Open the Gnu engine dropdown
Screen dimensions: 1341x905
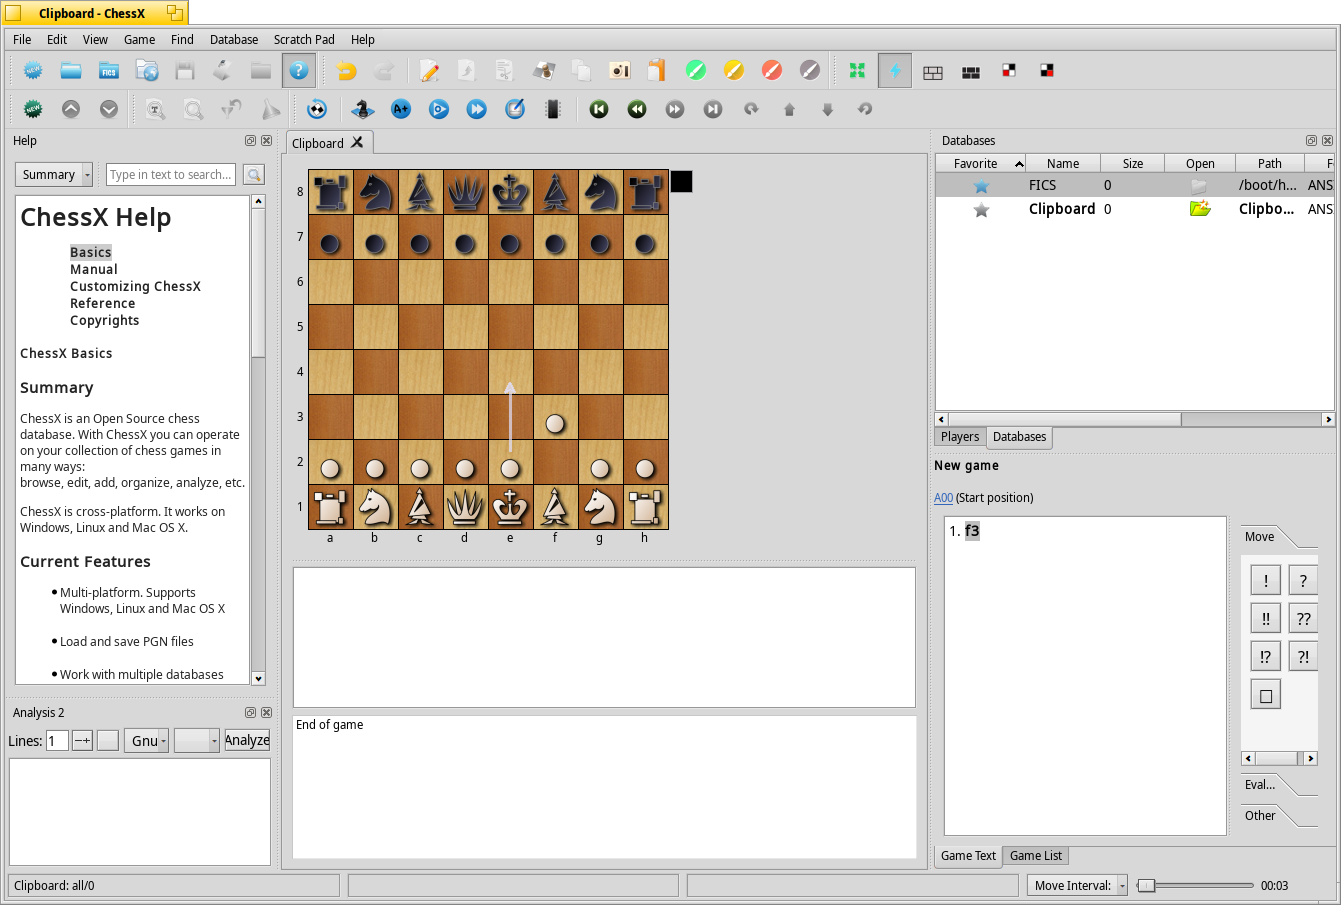pos(146,741)
